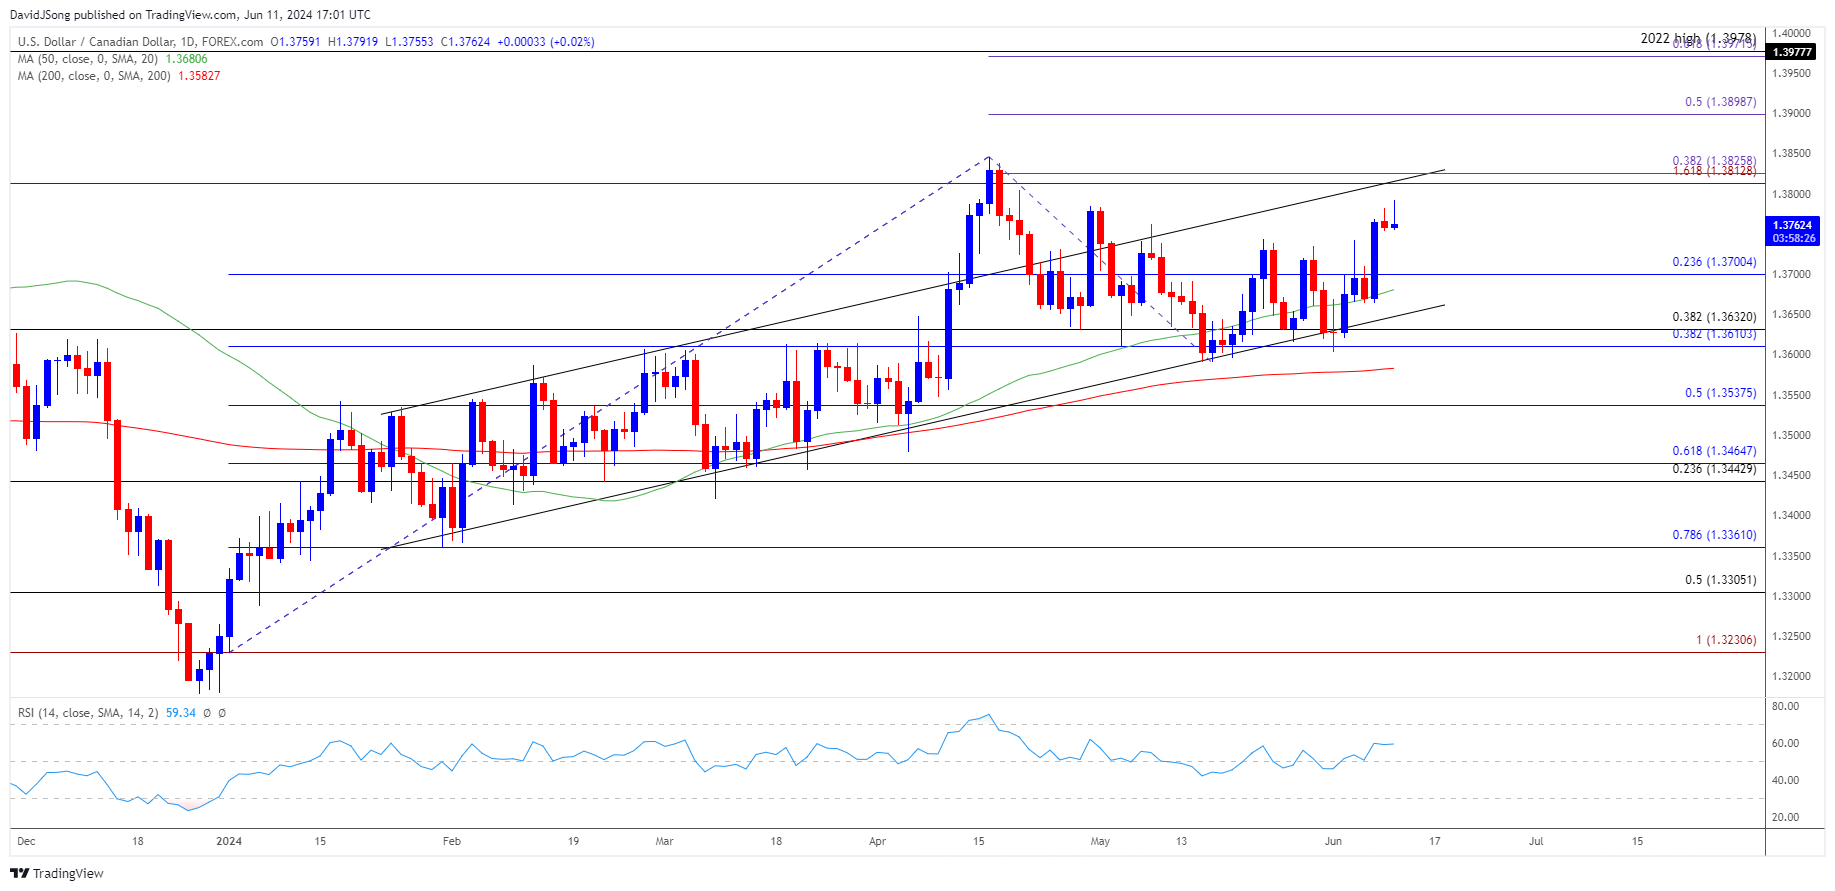The image size is (1835, 891).
Task: Click the 0.382 (1.38258) Fibonacci label
Action: pos(1714,161)
